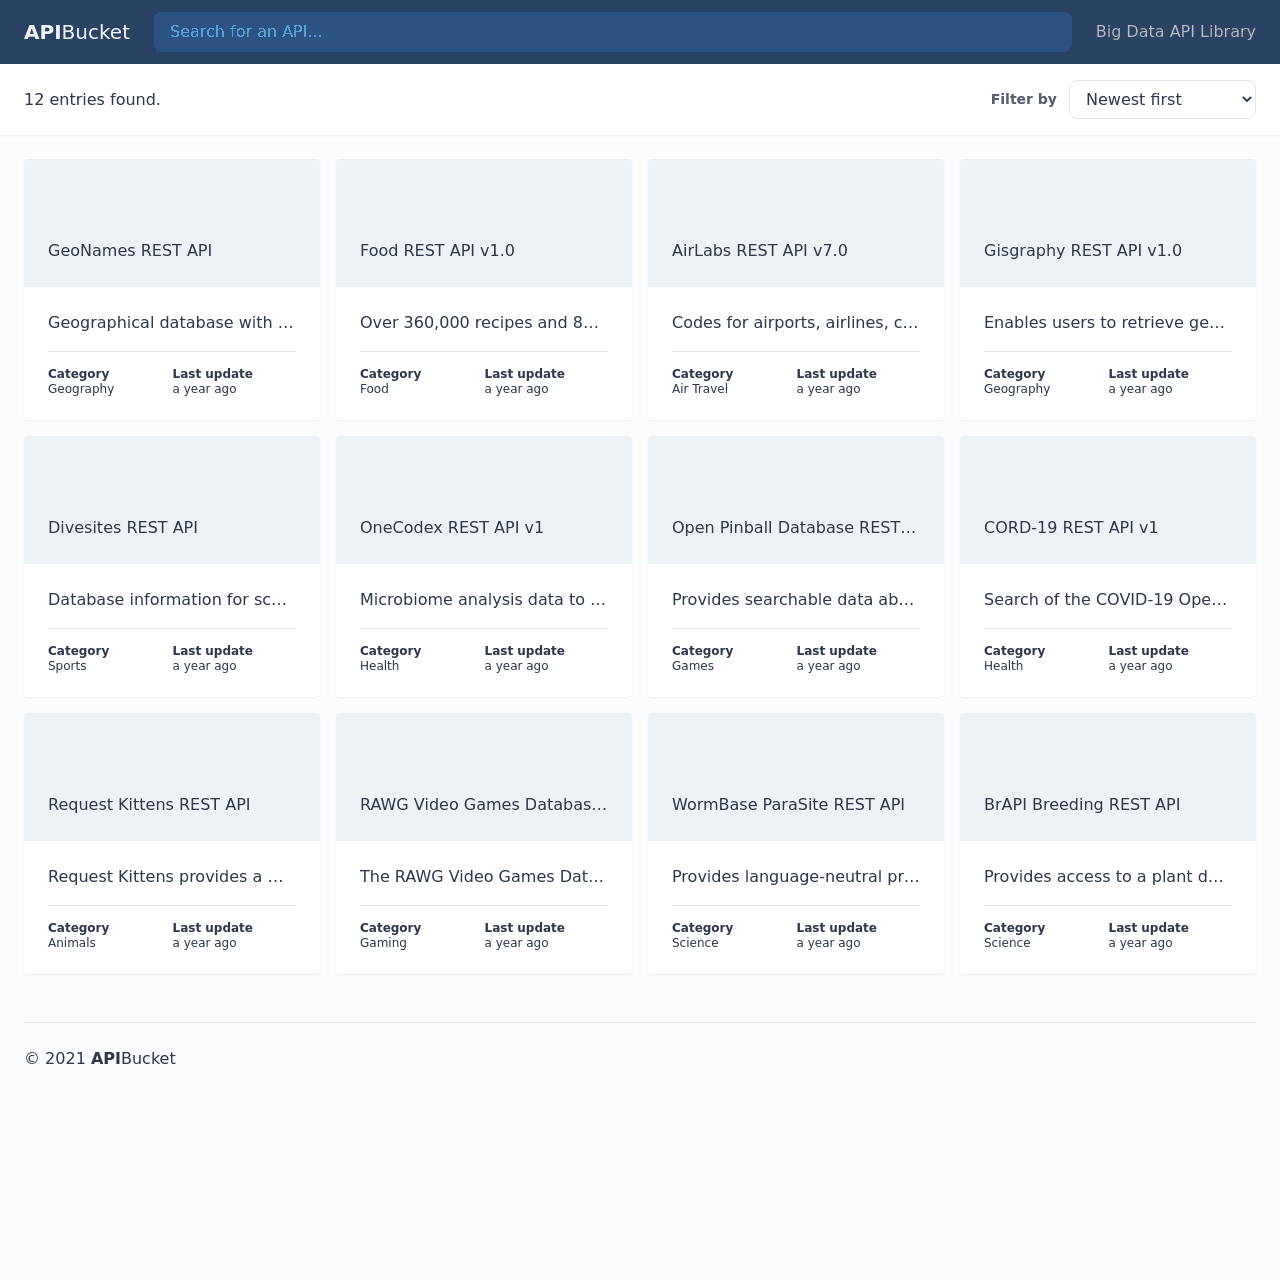Click the APIBucket logo in header
Viewport: 1280px width, 1280px height.
[x=77, y=32]
